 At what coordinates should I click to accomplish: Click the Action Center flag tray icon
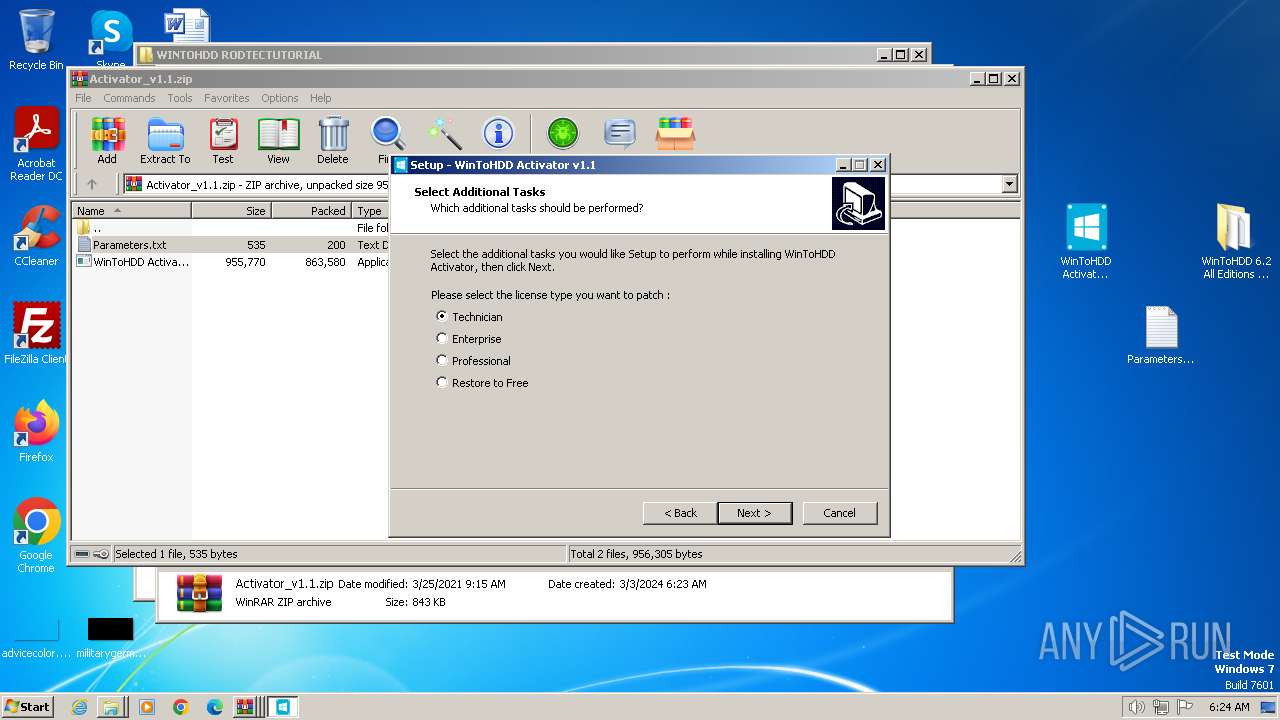click(x=1187, y=707)
